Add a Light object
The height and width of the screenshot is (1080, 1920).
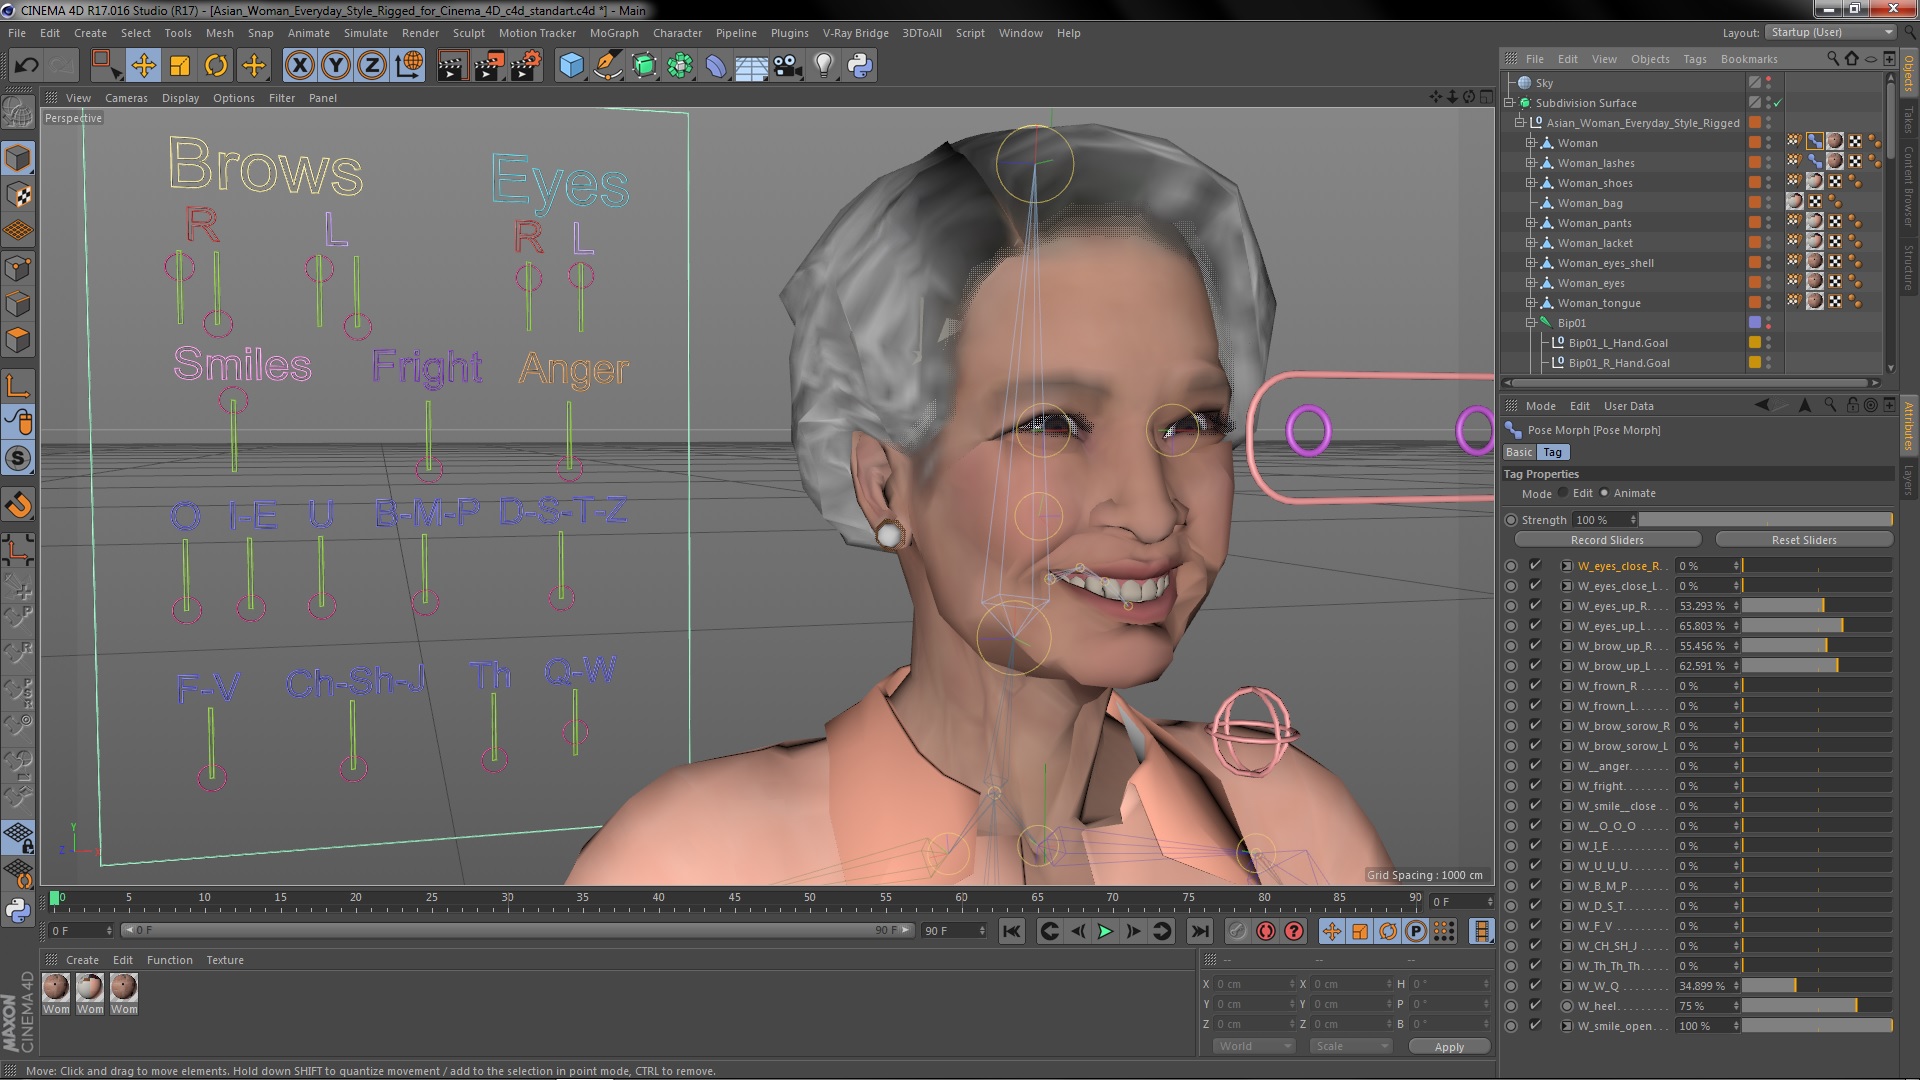click(x=823, y=66)
